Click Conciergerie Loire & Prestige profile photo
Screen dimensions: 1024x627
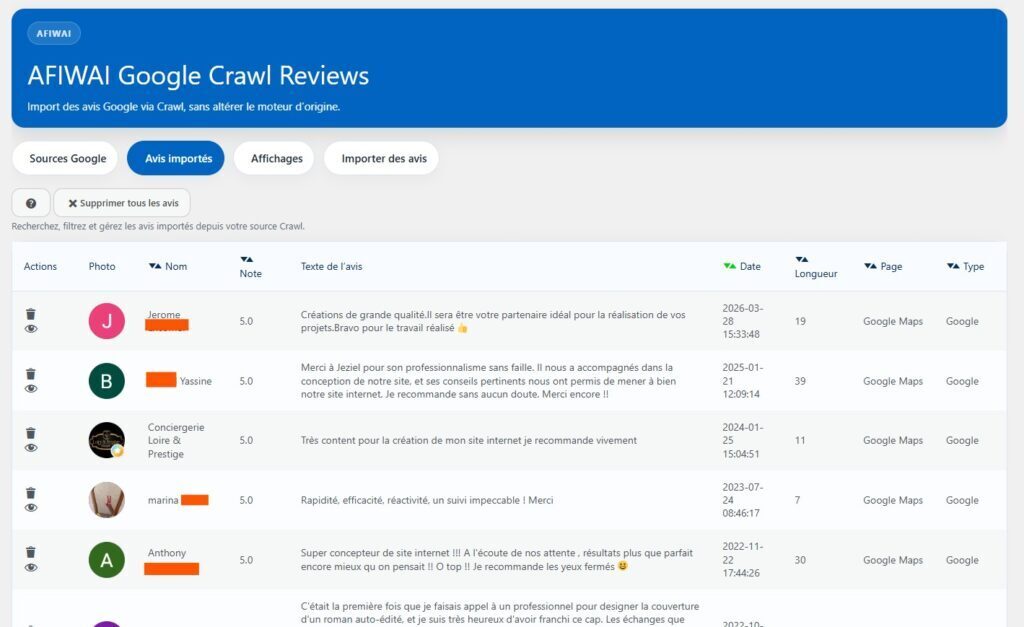[106, 440]
